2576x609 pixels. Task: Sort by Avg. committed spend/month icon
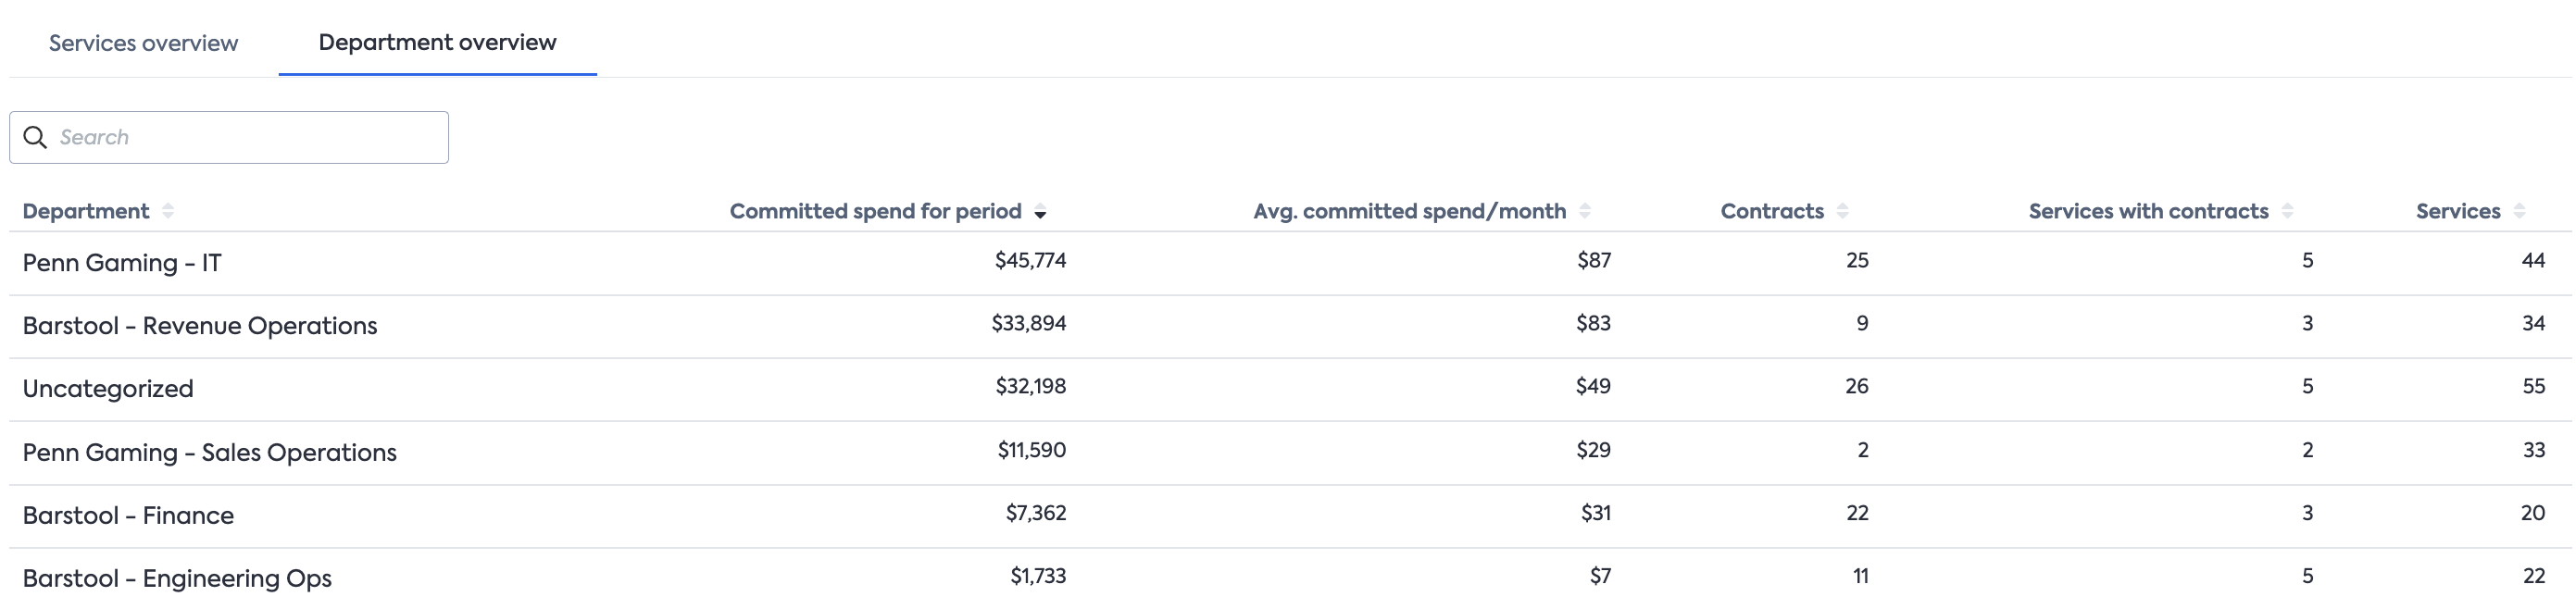[x=1585, y=211]
